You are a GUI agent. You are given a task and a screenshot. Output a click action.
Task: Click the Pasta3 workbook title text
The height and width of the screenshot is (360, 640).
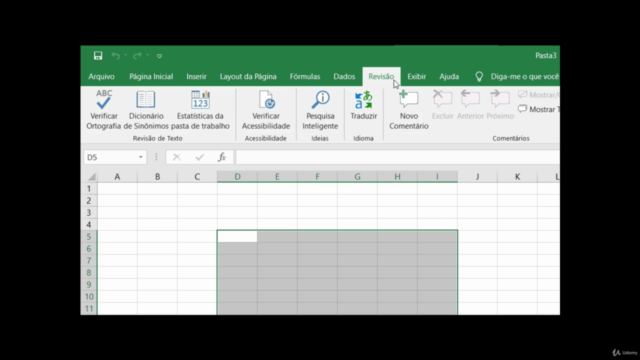[x=546, y=56]
